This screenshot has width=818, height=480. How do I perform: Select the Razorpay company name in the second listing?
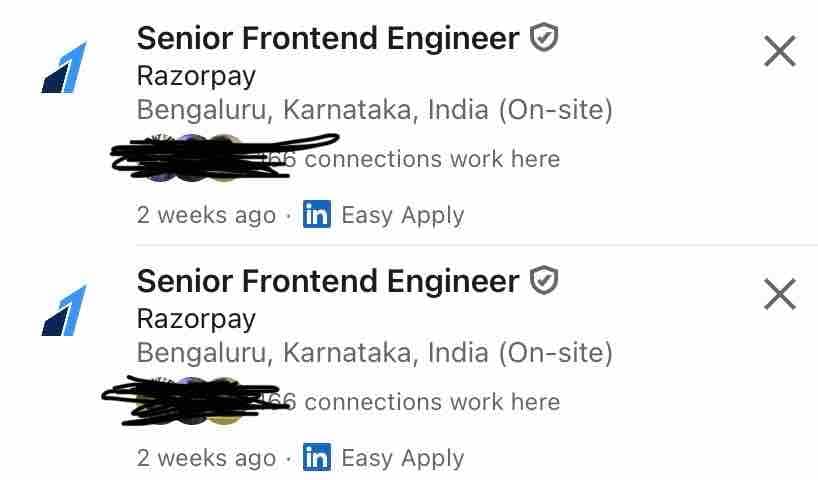point(196,319)
